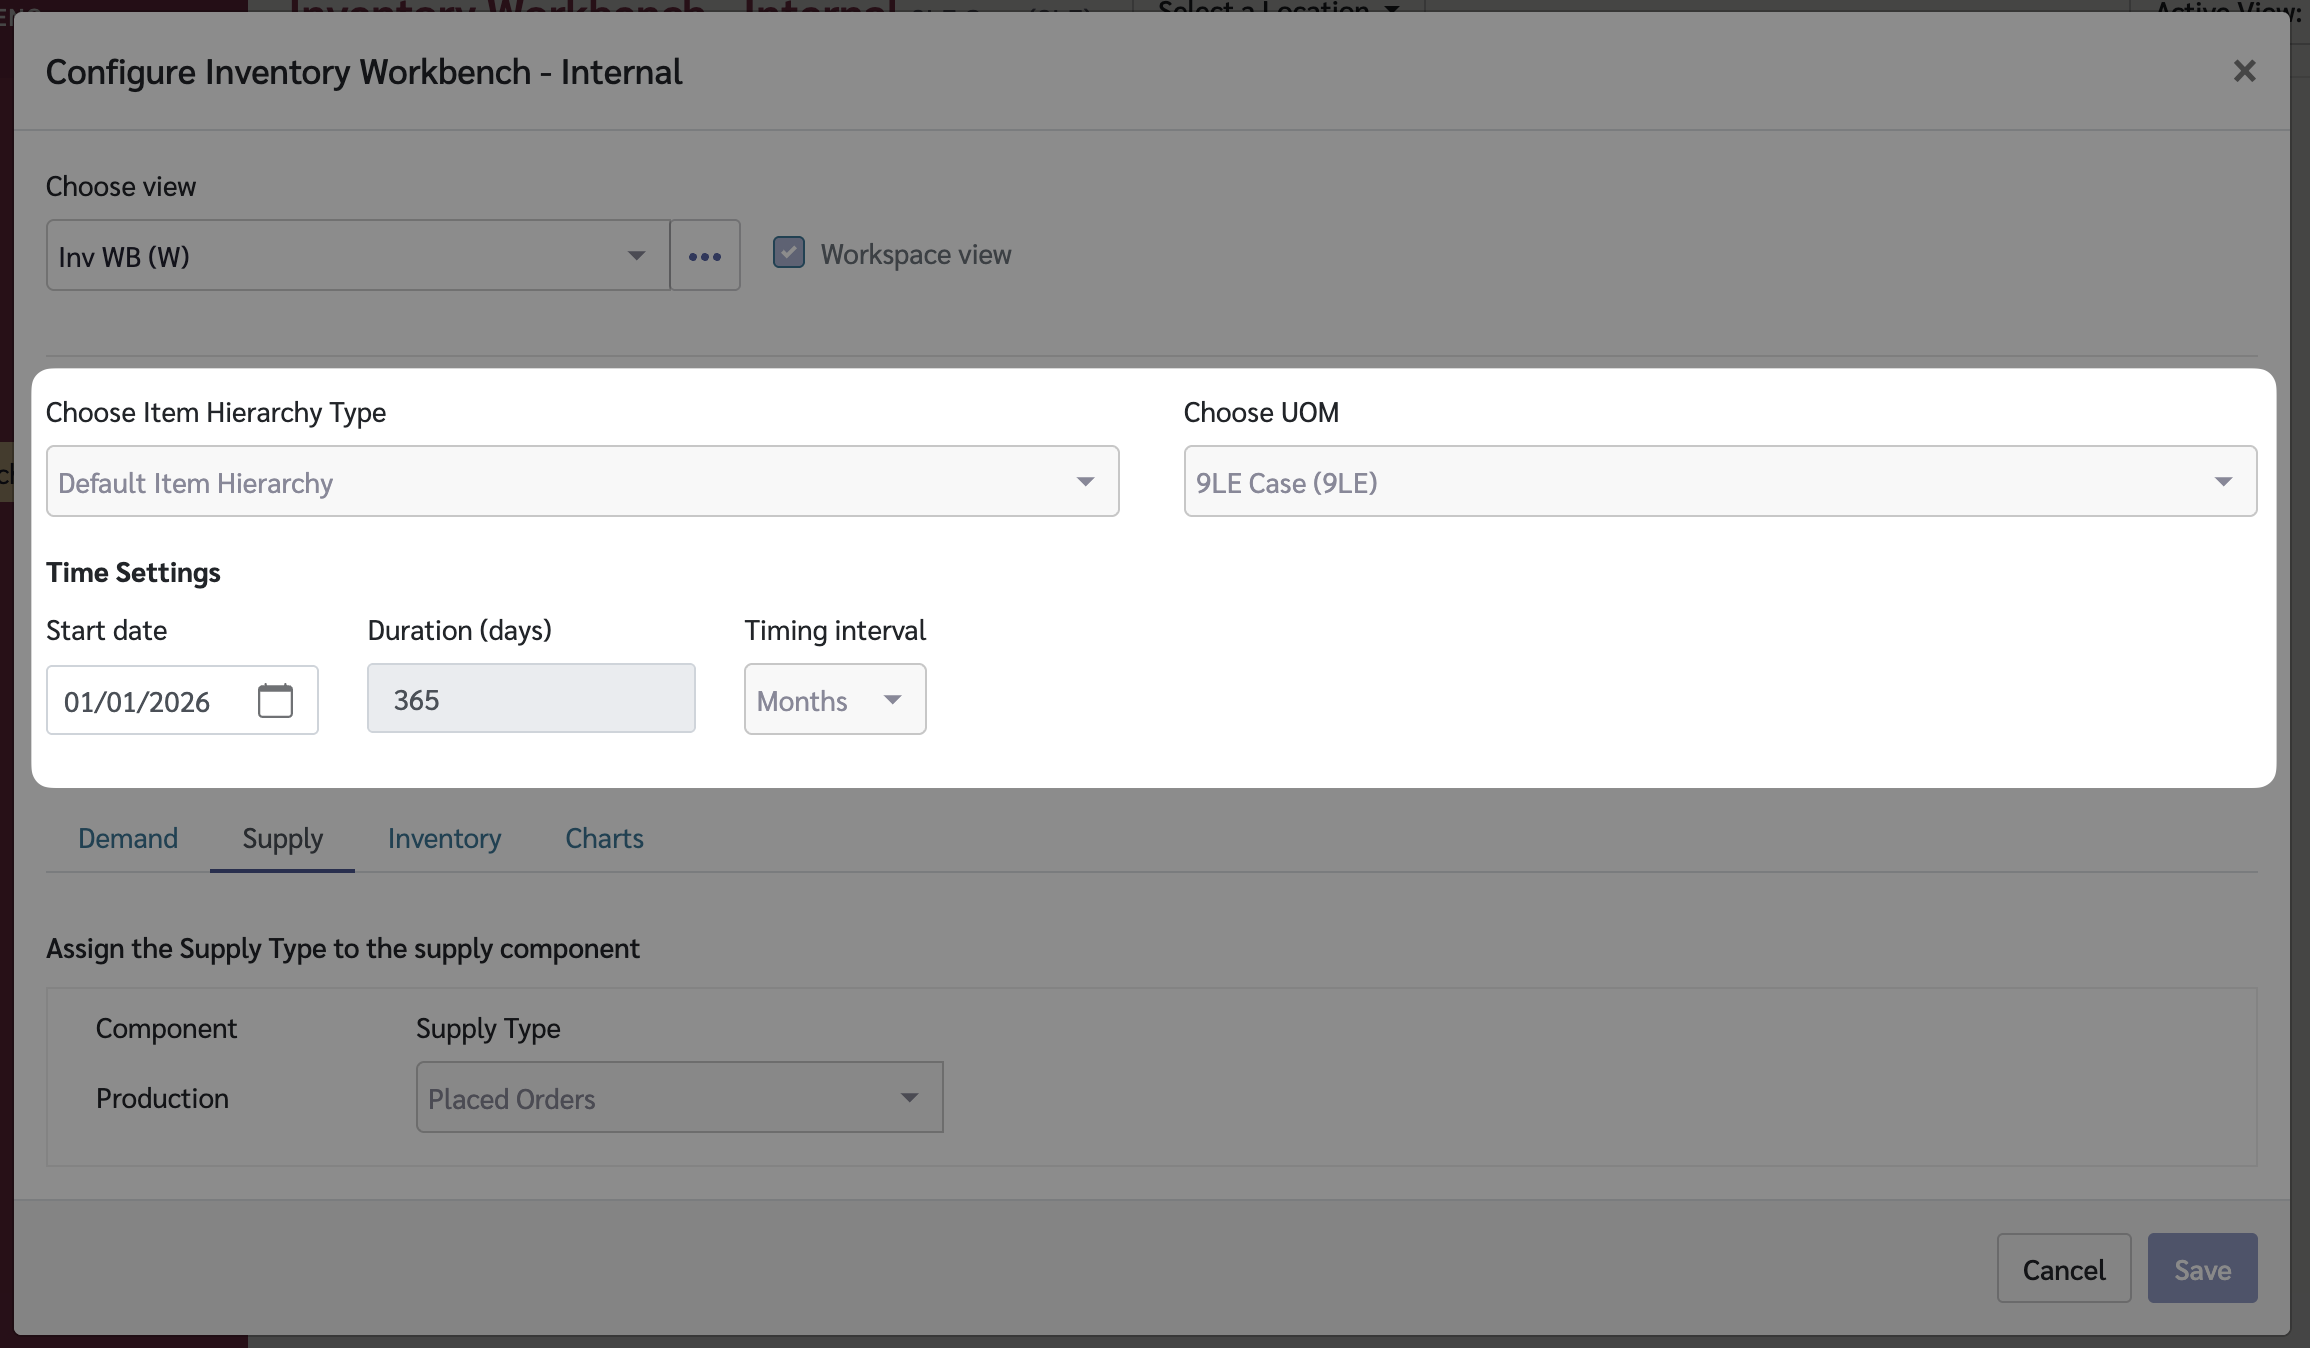Open the Choose UOM dropdown
Image resolution: width=2310 pixels, height=1348 pixels.
point(1719,482)
